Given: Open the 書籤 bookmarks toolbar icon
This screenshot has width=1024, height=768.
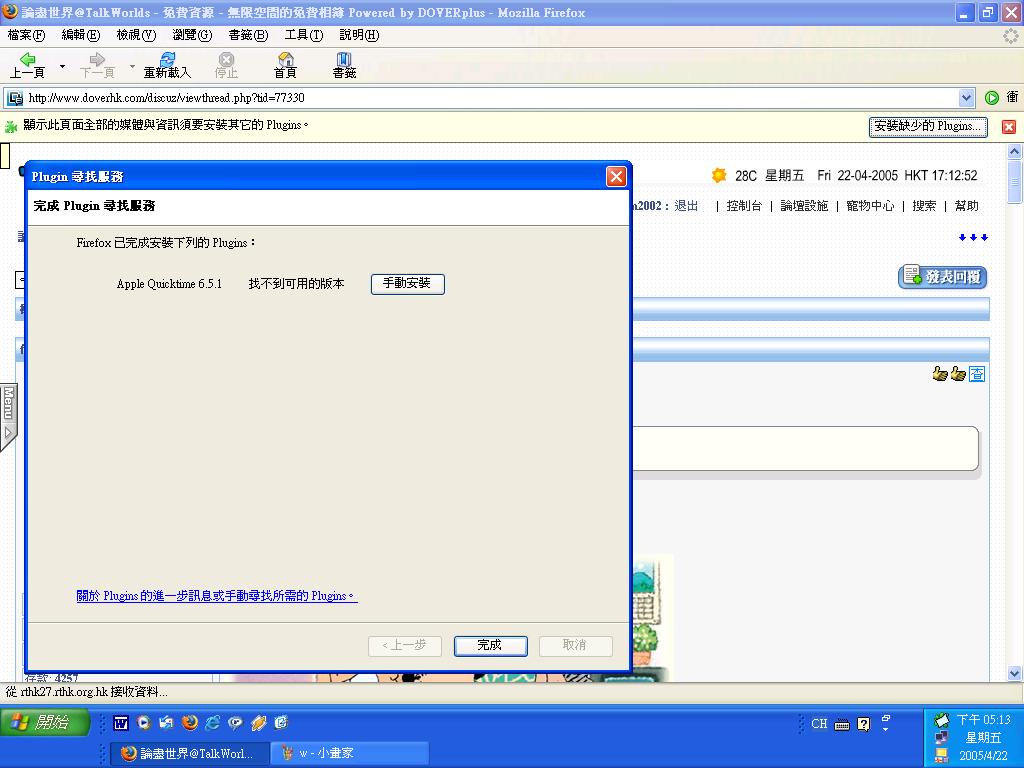Looking at the screenshot, I should tap(344, 65).
